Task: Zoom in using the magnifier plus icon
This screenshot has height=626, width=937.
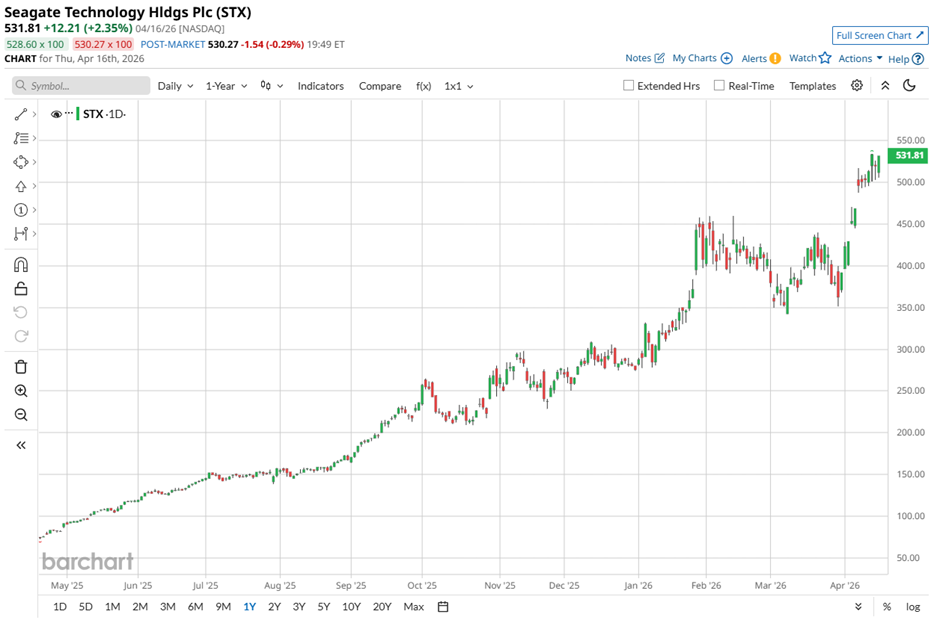Action: tap(20, 391)
